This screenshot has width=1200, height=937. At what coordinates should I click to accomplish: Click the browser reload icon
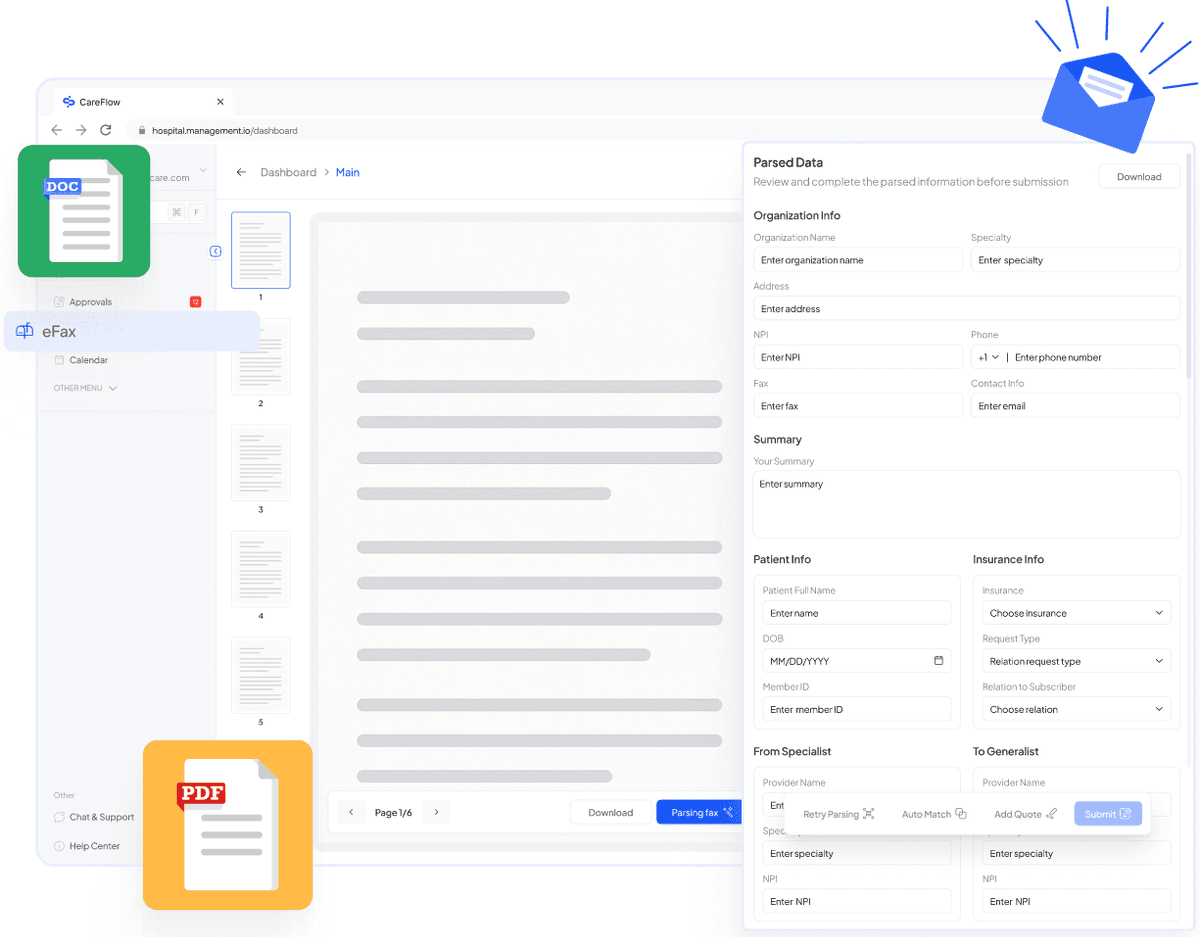(x=105, y=130)
